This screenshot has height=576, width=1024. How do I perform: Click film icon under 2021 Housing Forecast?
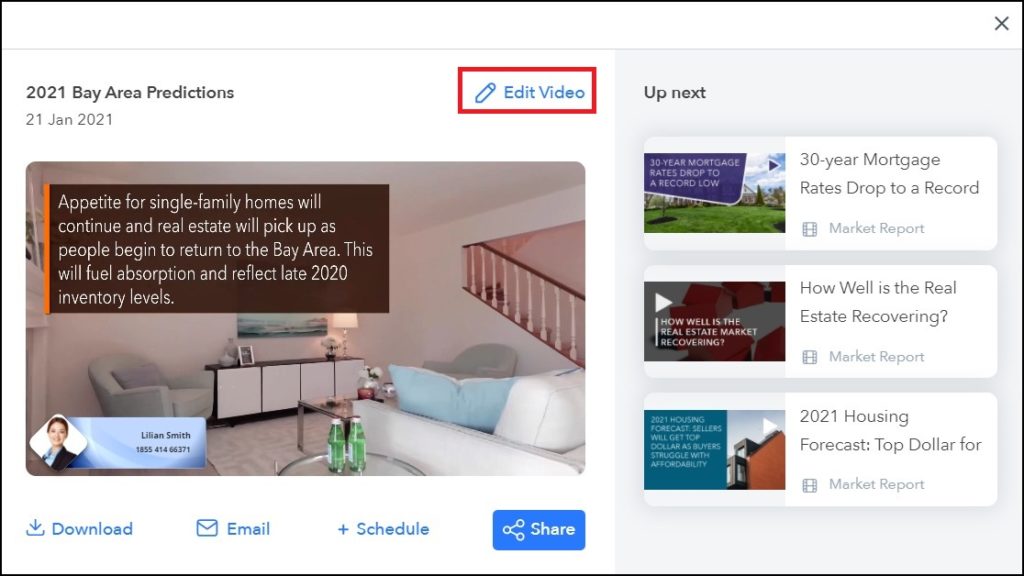click(810, 485)
